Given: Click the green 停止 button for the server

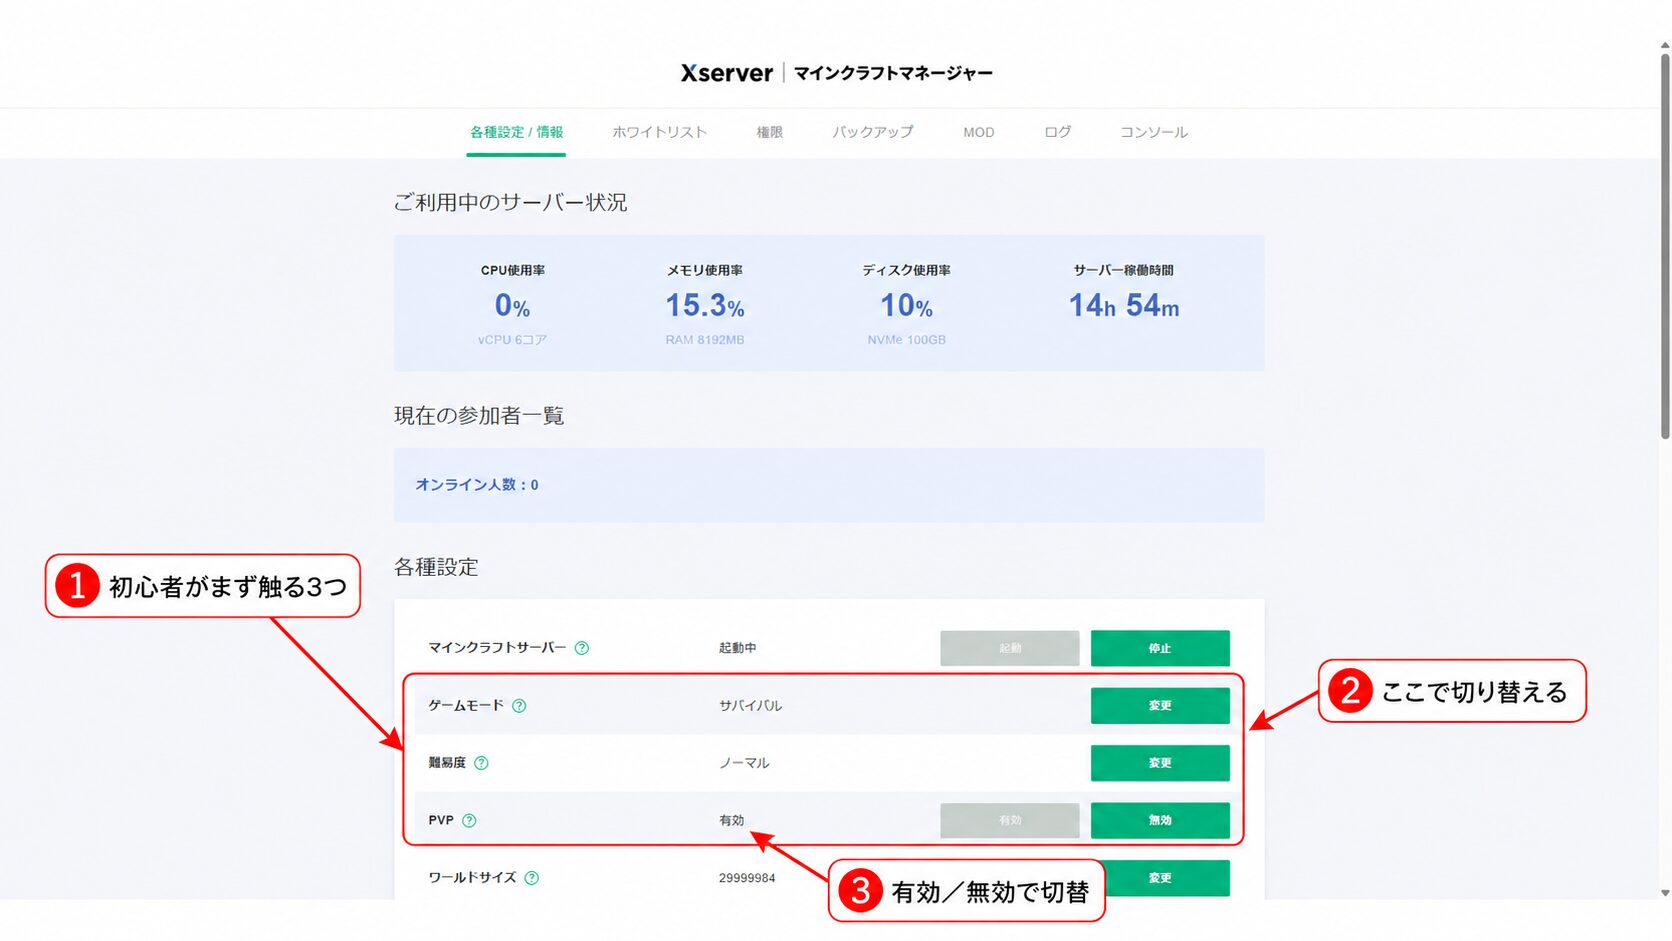Looking at the screenshot, I should 1160,648.
